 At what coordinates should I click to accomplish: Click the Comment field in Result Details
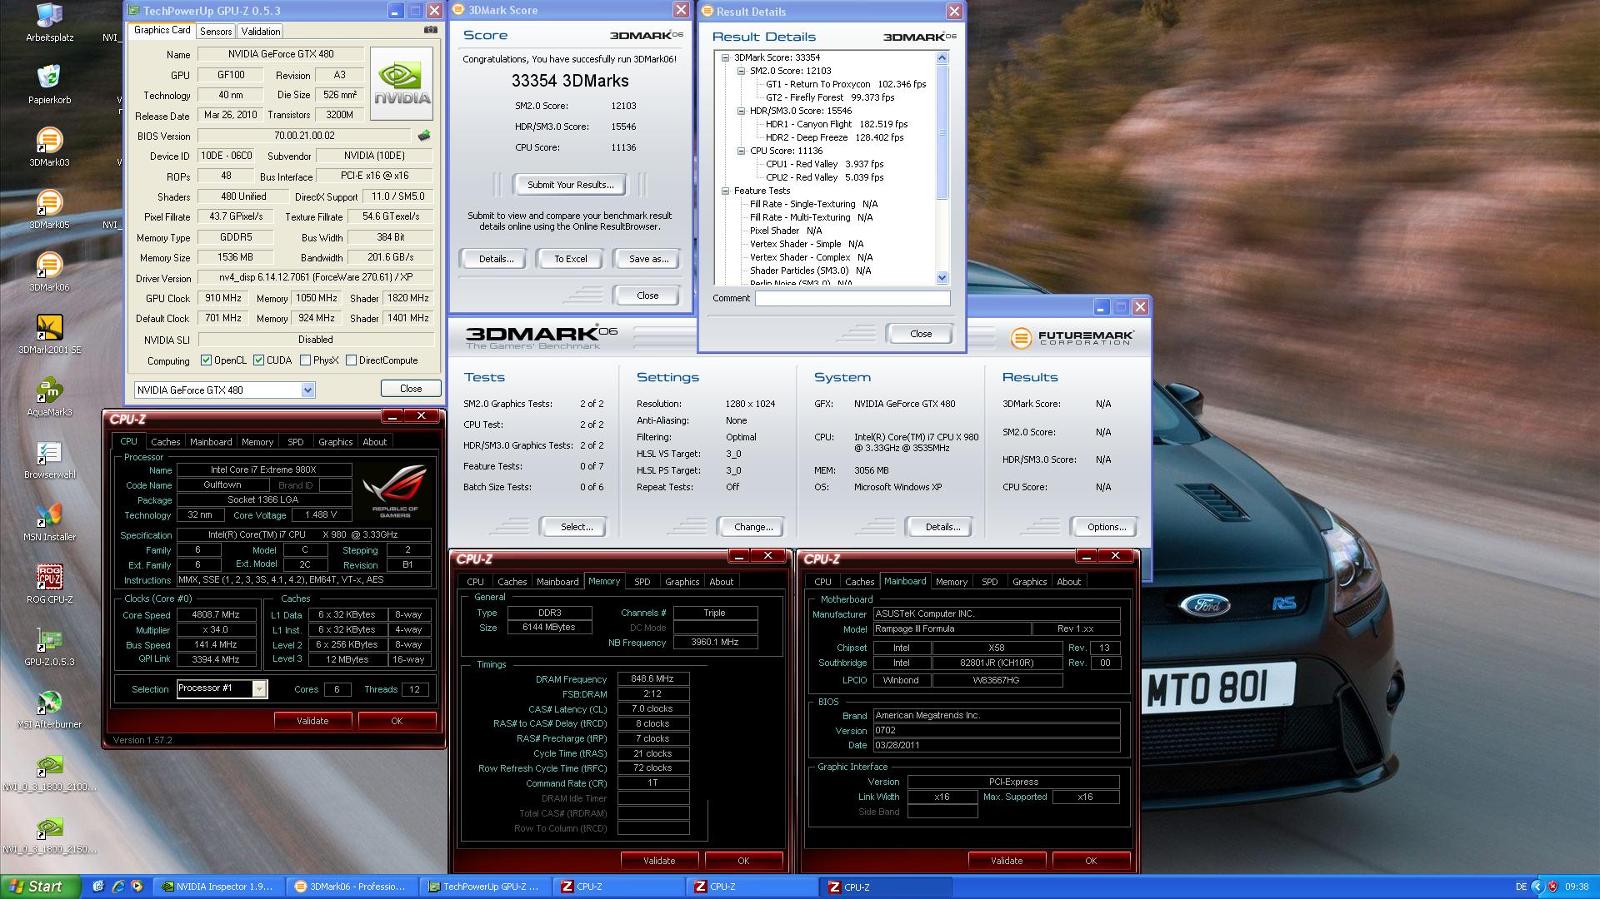pyautogui.click(x=852, y=298)
